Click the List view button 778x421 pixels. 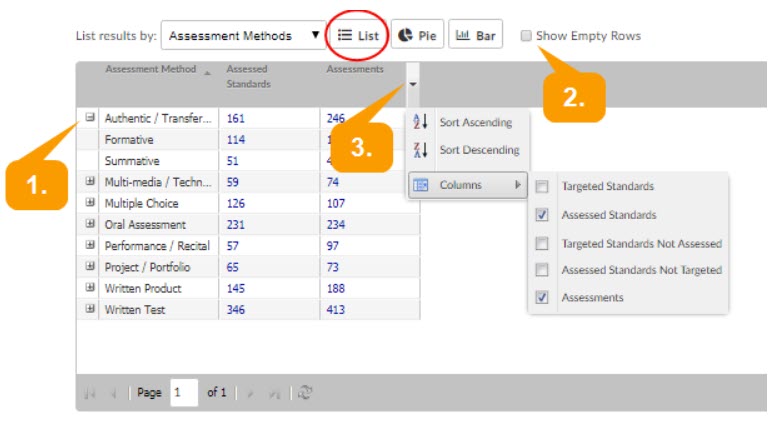tap(358, 36)
